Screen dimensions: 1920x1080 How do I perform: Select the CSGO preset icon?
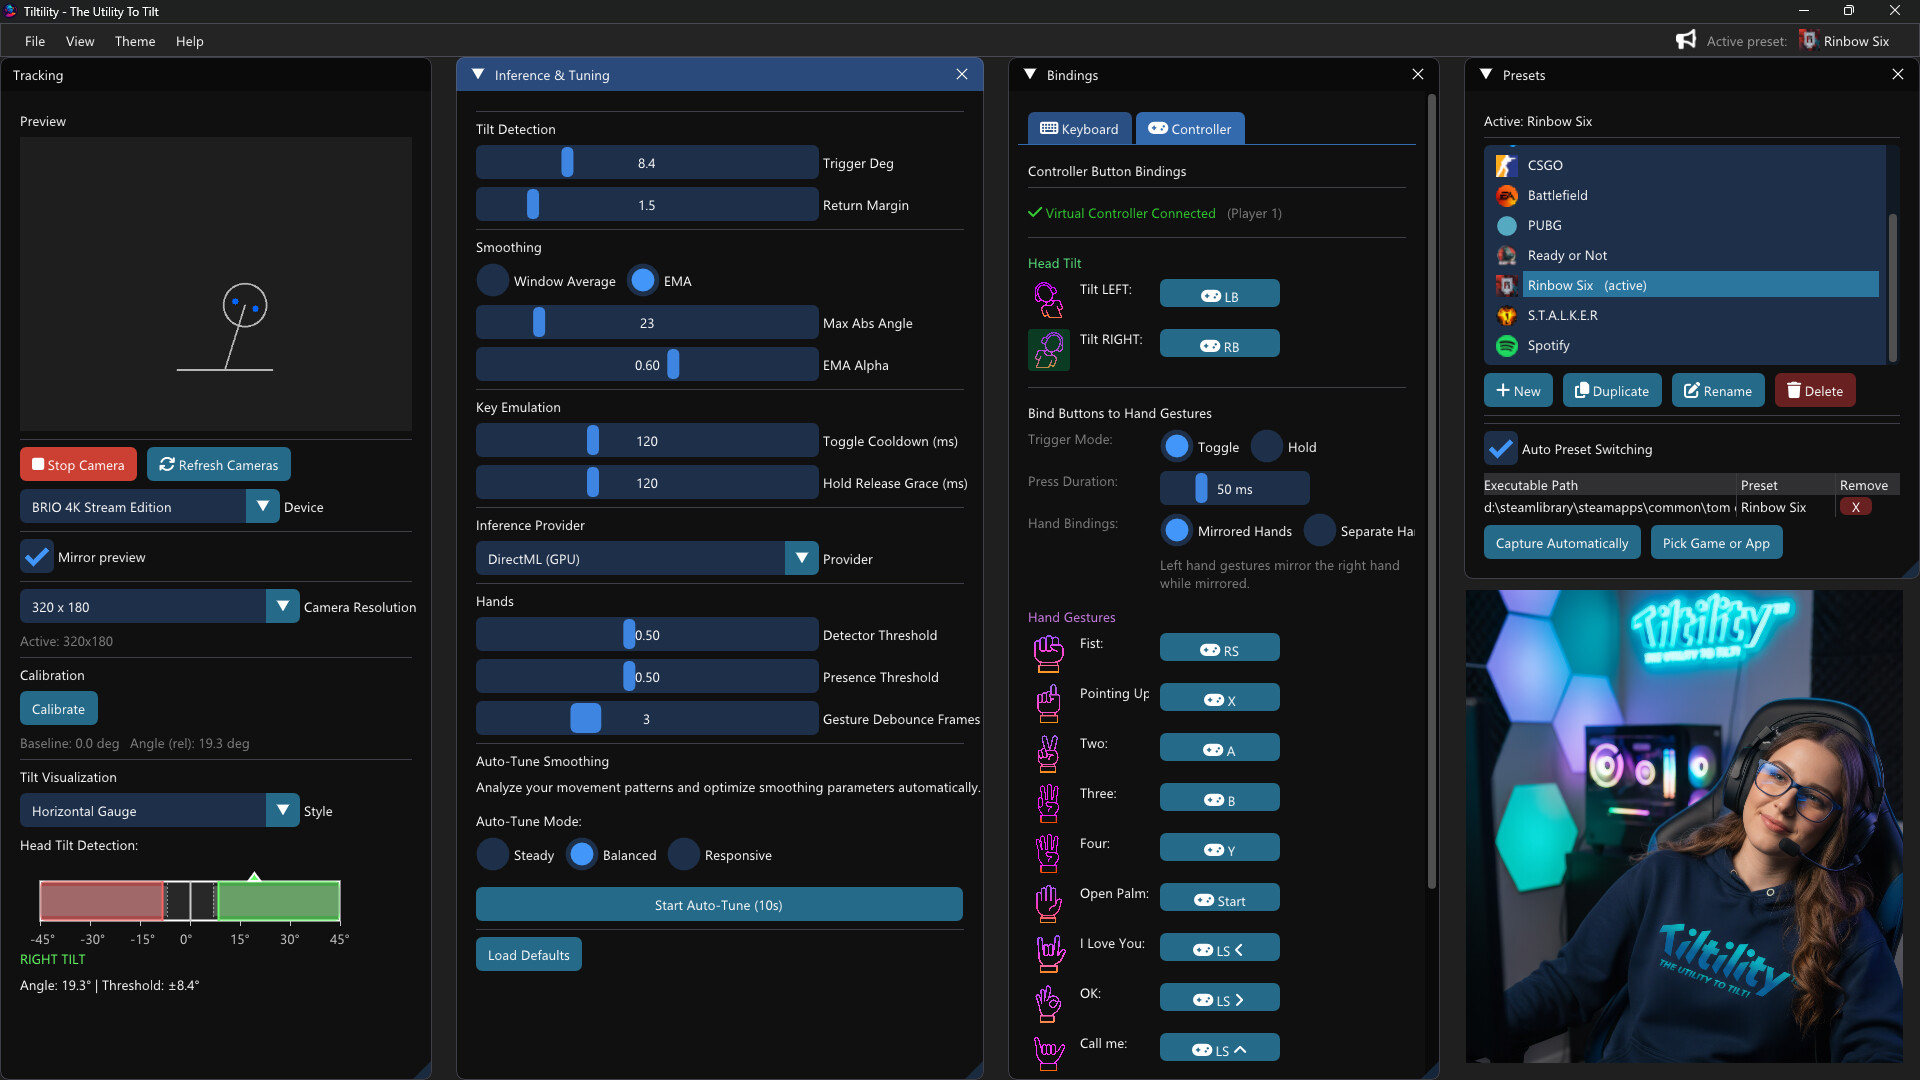(x=1506, y=165)
